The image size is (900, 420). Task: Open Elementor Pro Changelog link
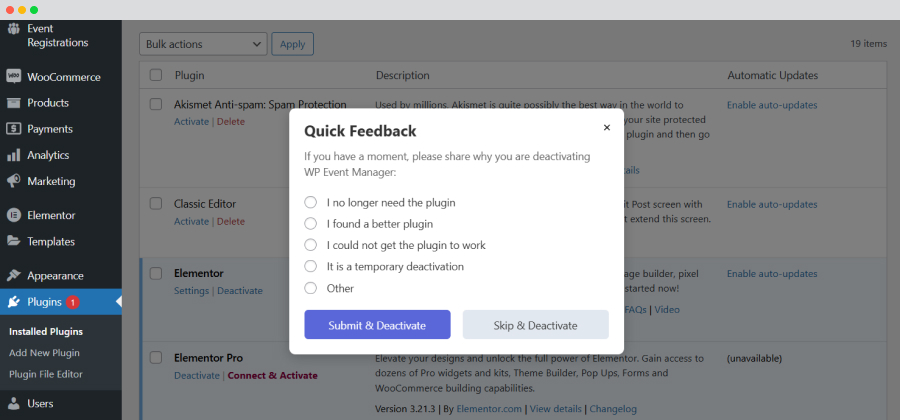tap(613, 409)
